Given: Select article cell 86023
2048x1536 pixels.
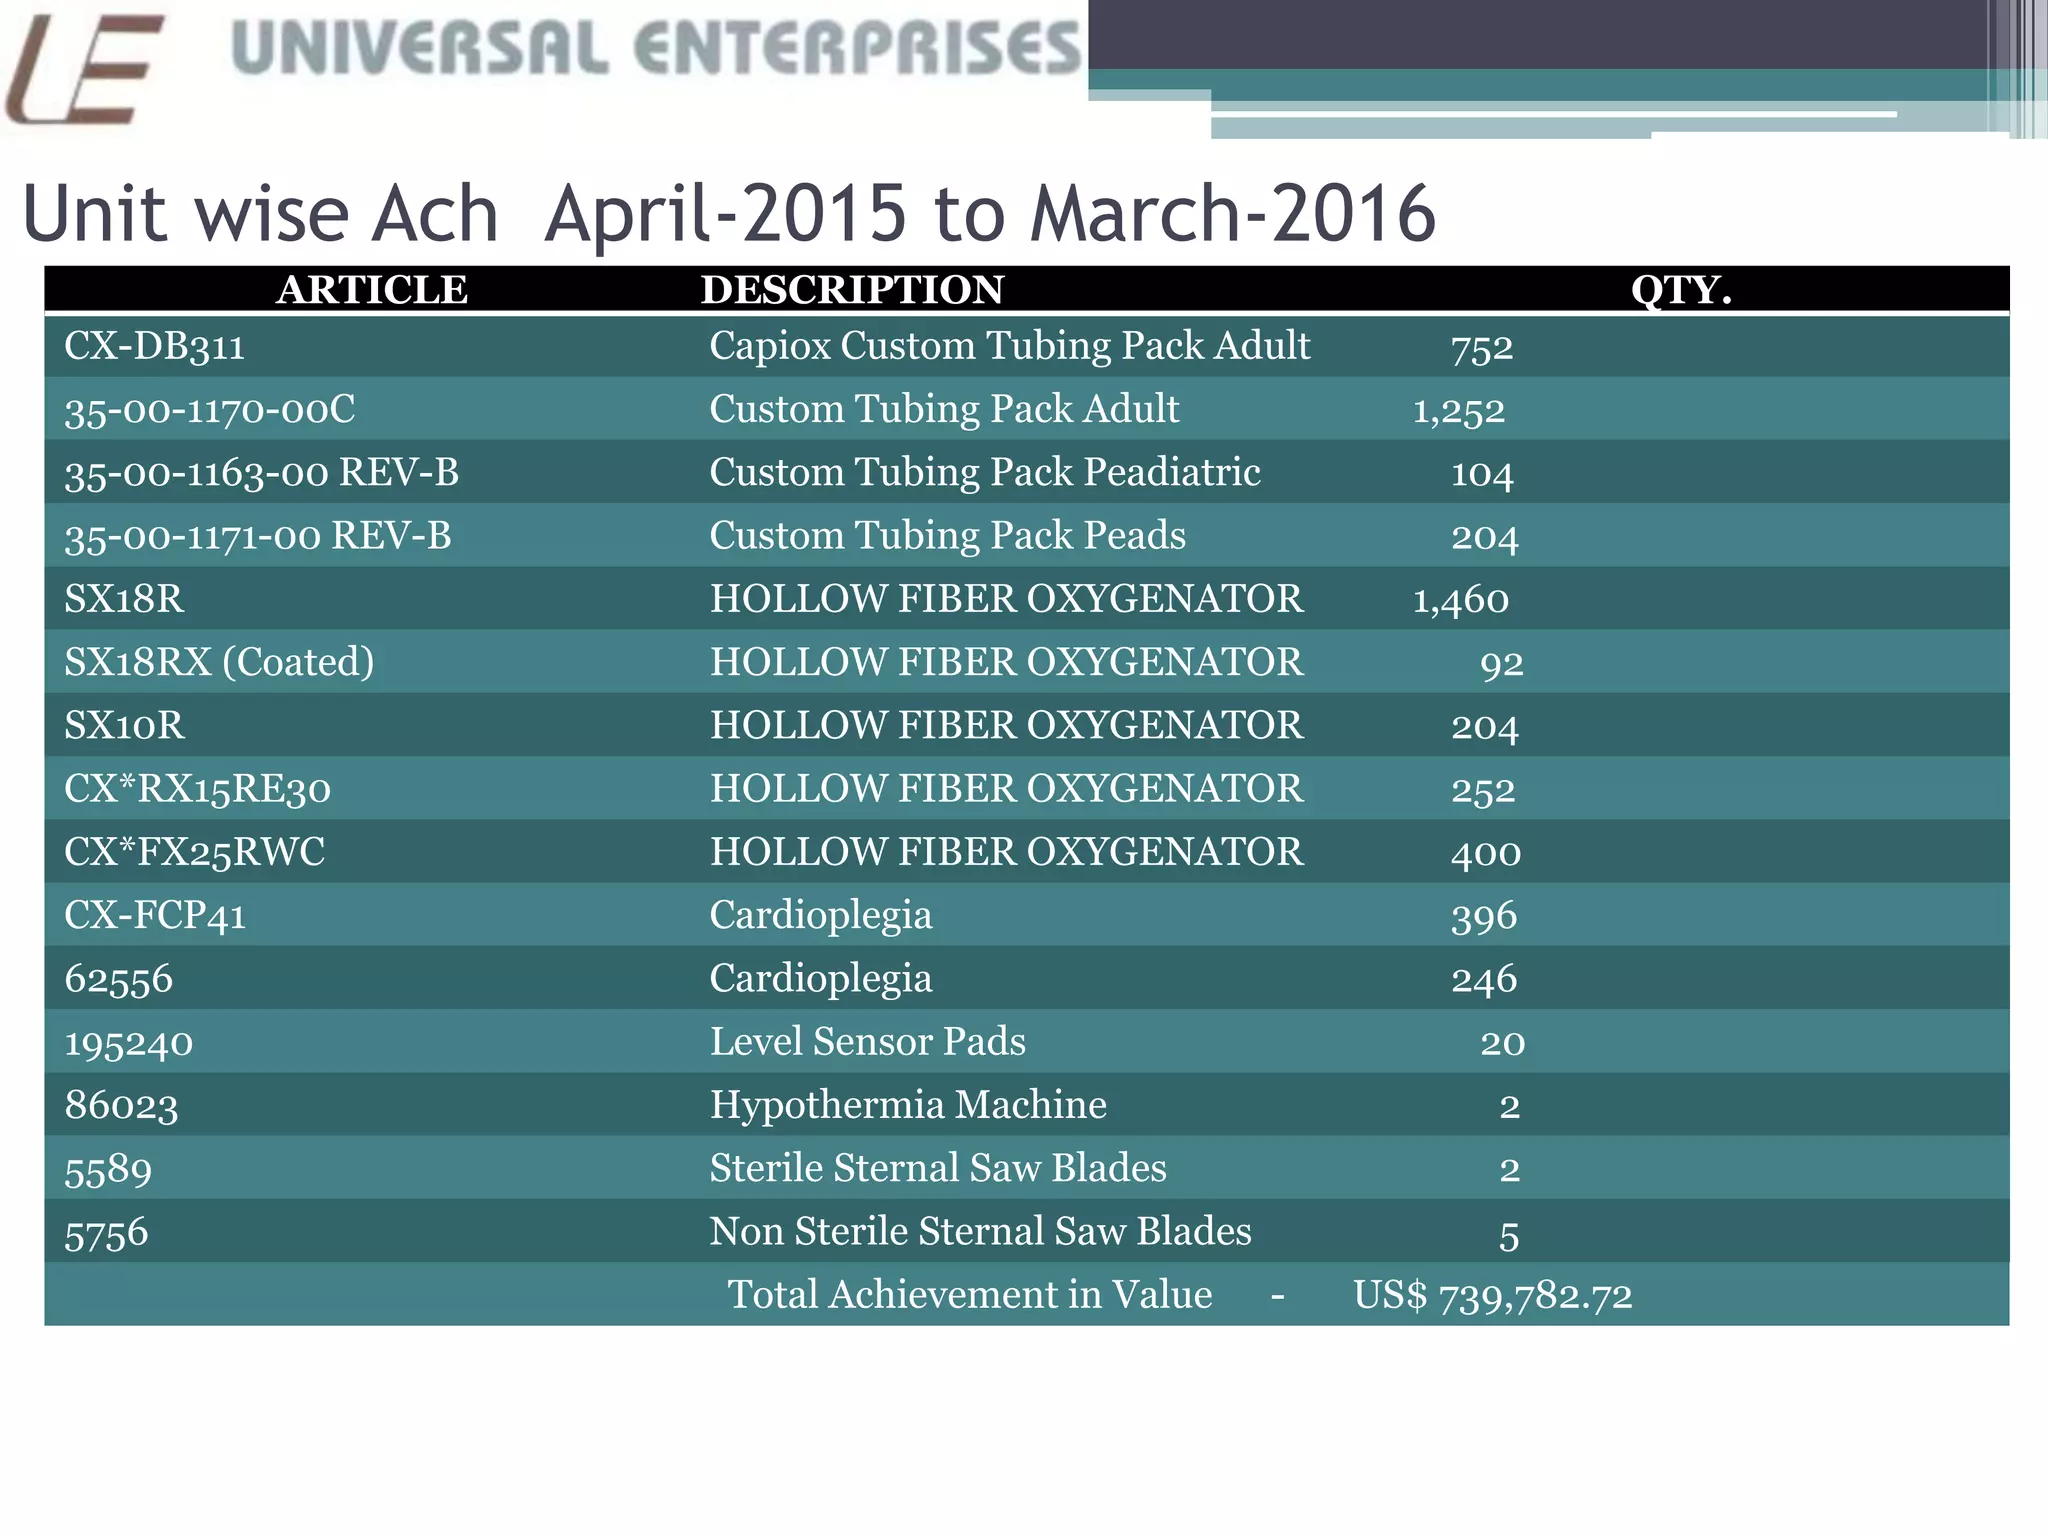Looking at the screenshot, I should (x=121, y=1106).
